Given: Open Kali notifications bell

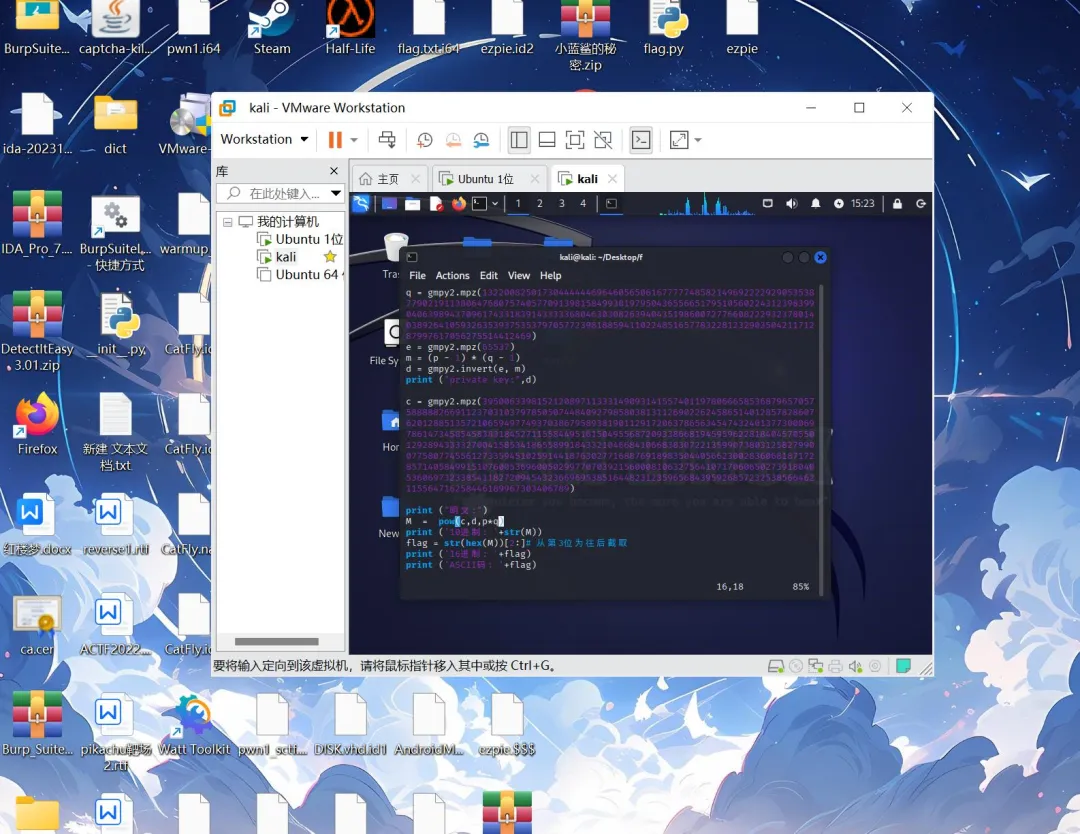Looking at the screenshot, I should tap(816, 203).
